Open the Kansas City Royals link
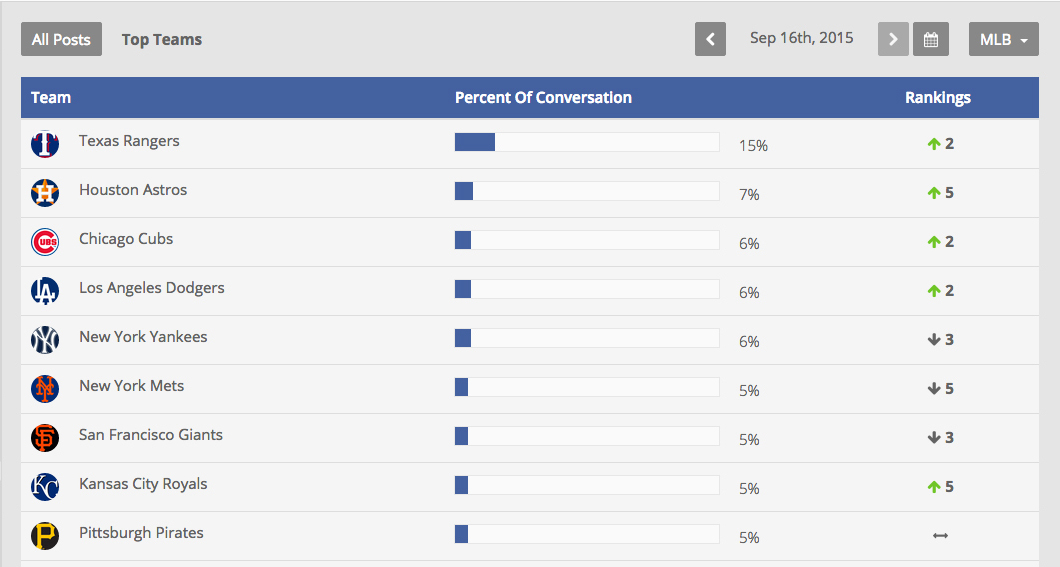 [143, 484]
